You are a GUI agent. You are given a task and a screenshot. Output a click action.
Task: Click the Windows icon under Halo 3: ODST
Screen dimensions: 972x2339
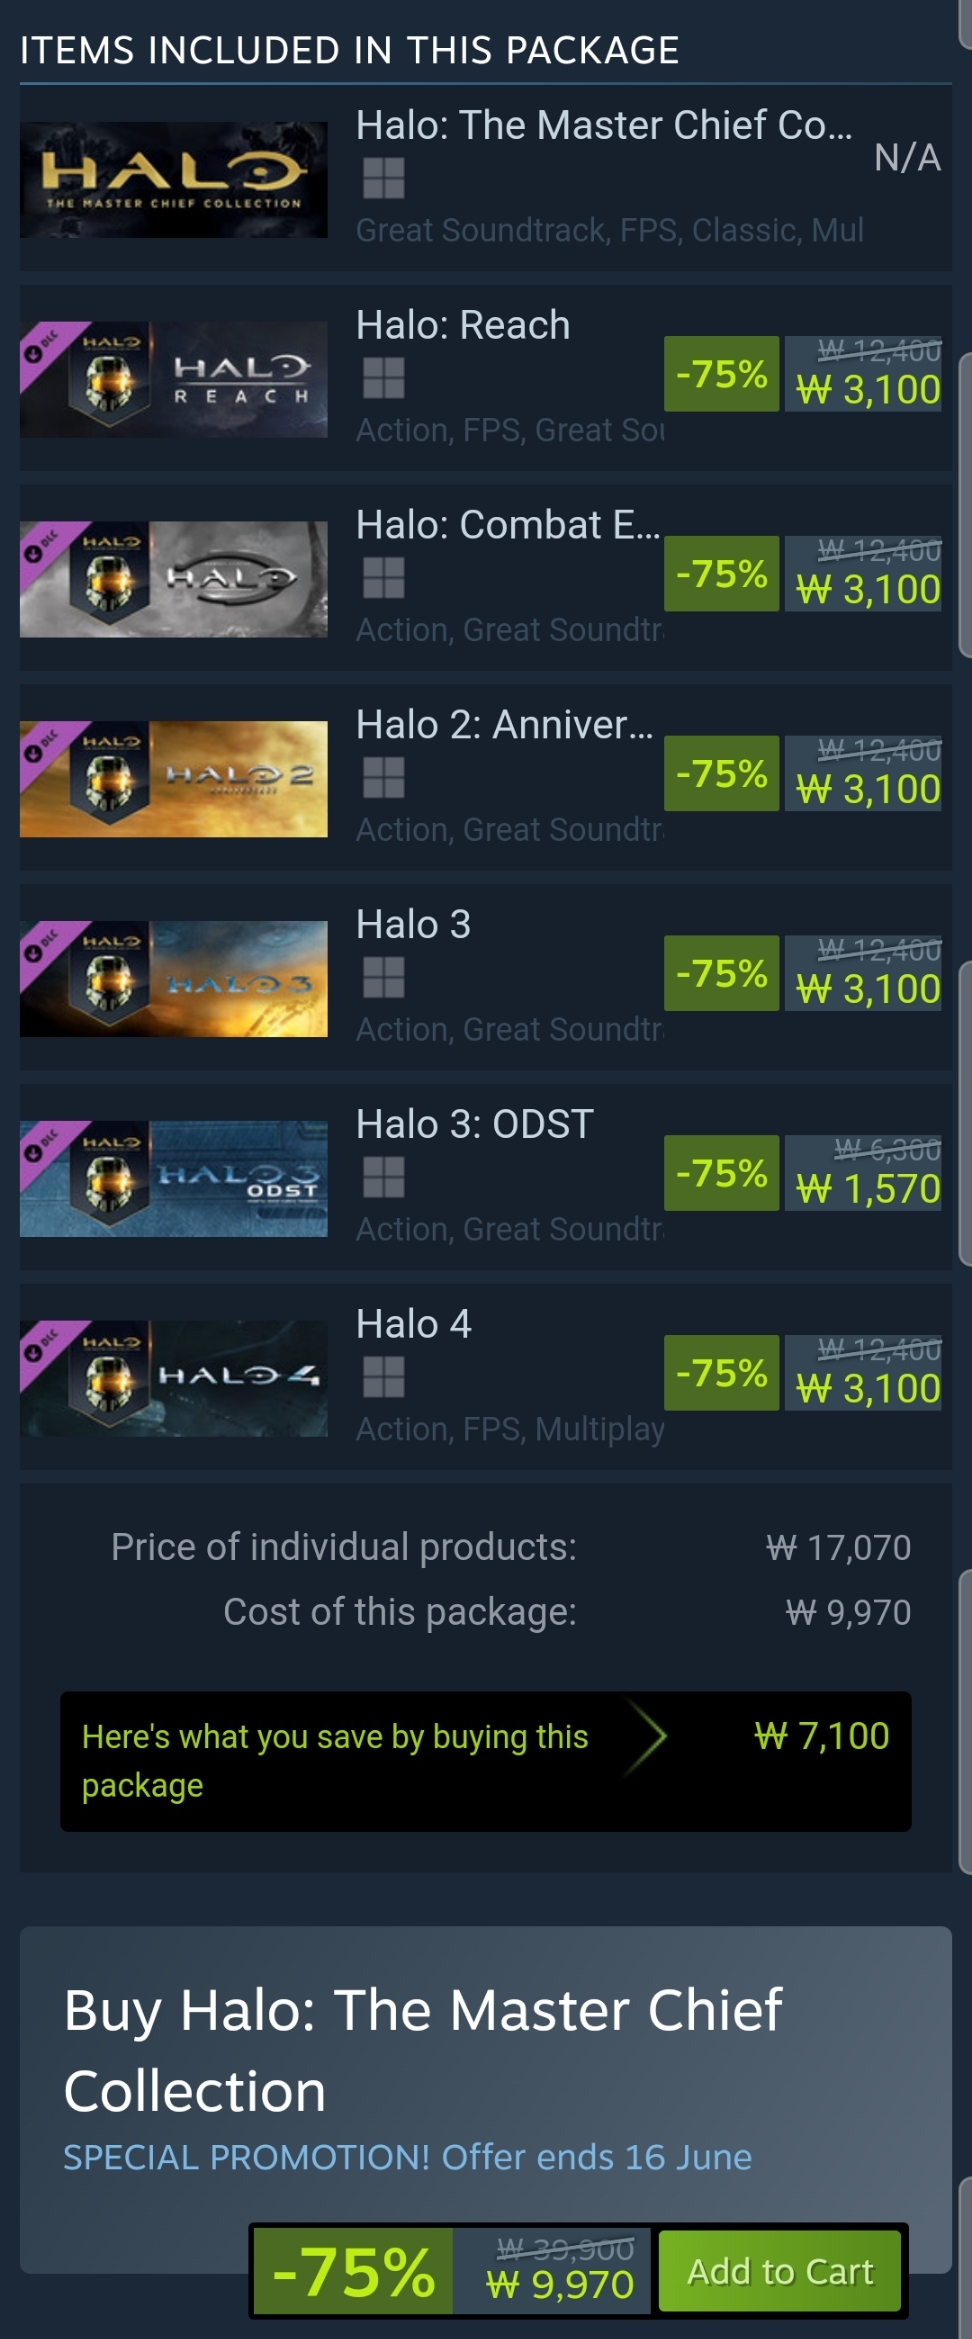pyautogui.click(x=383, y=1177)
